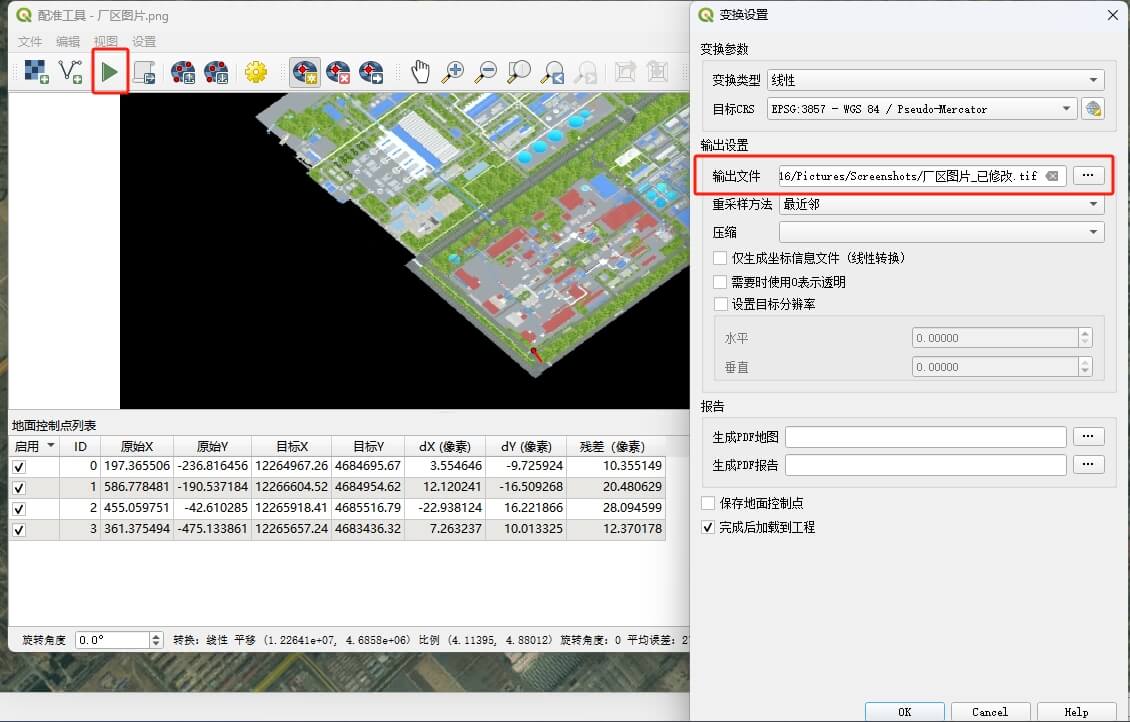The height and width of the screenshot is (722, 1130).
Task: Click the 输出文件 path field
Action: [921, 176]
